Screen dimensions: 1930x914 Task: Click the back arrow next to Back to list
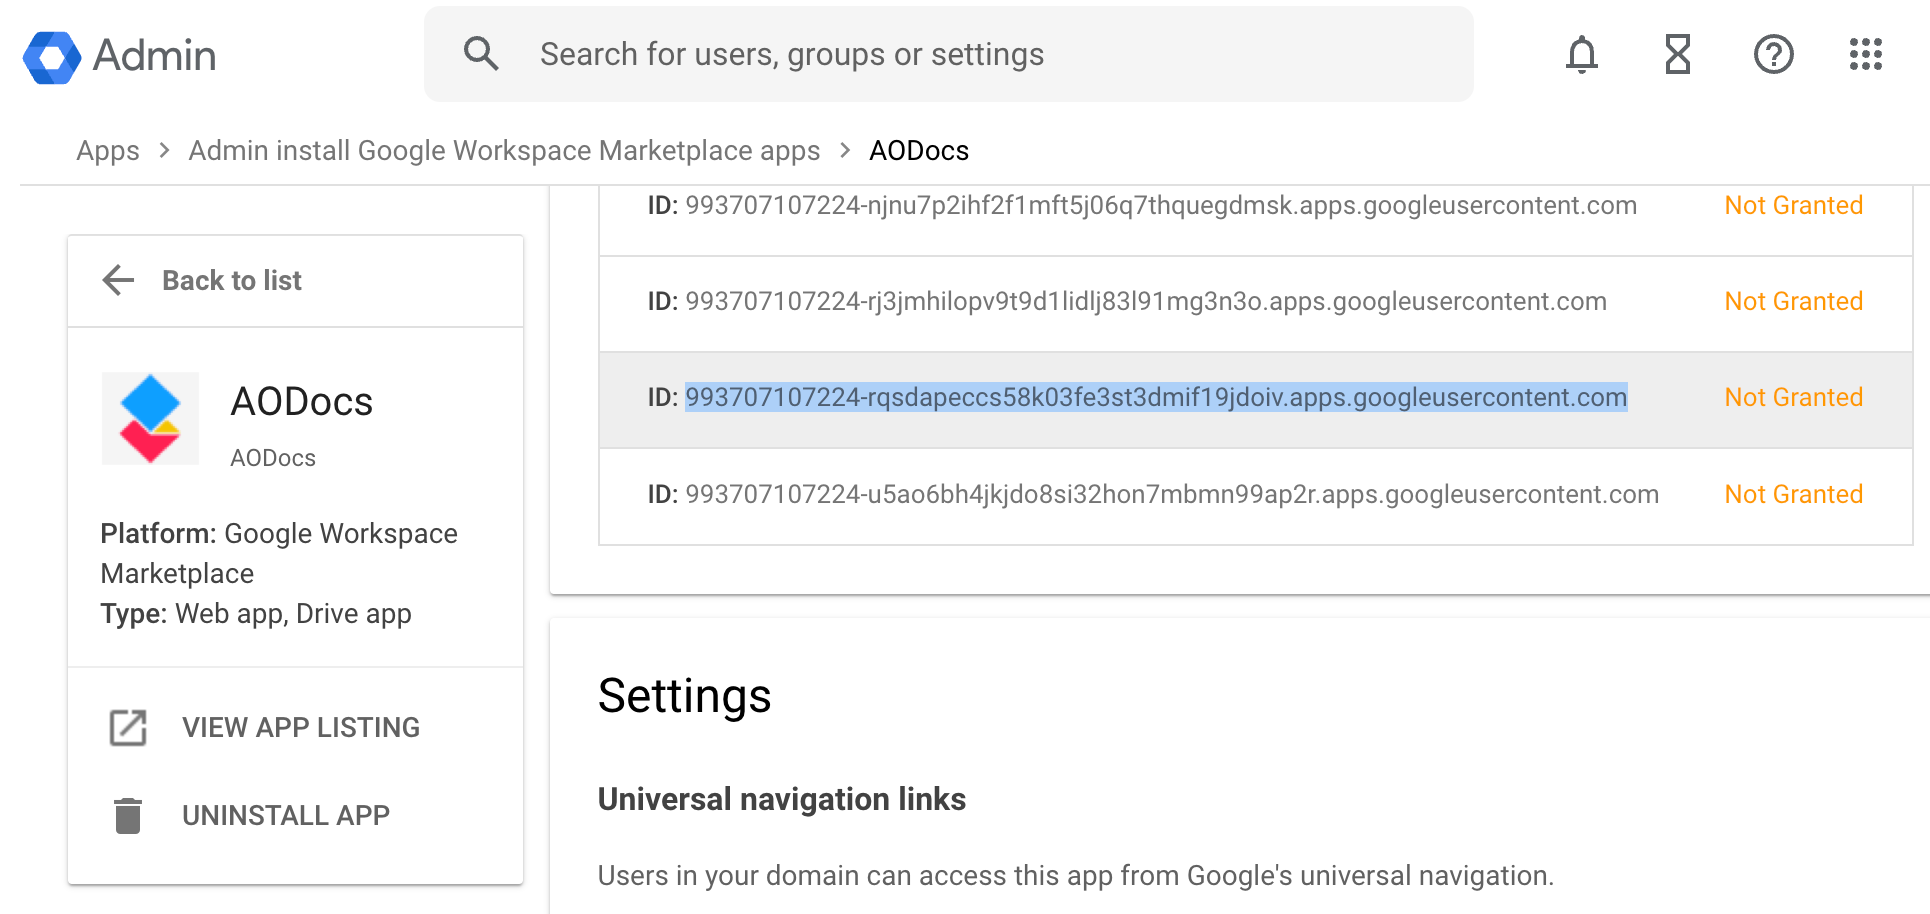(x=117, y=280)
